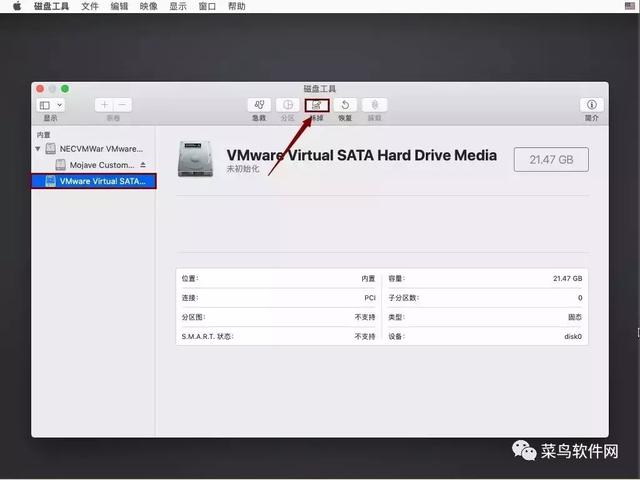Click the hard drive image icon
The width and height of the screenshot is (640, 480).
point(196,159)
